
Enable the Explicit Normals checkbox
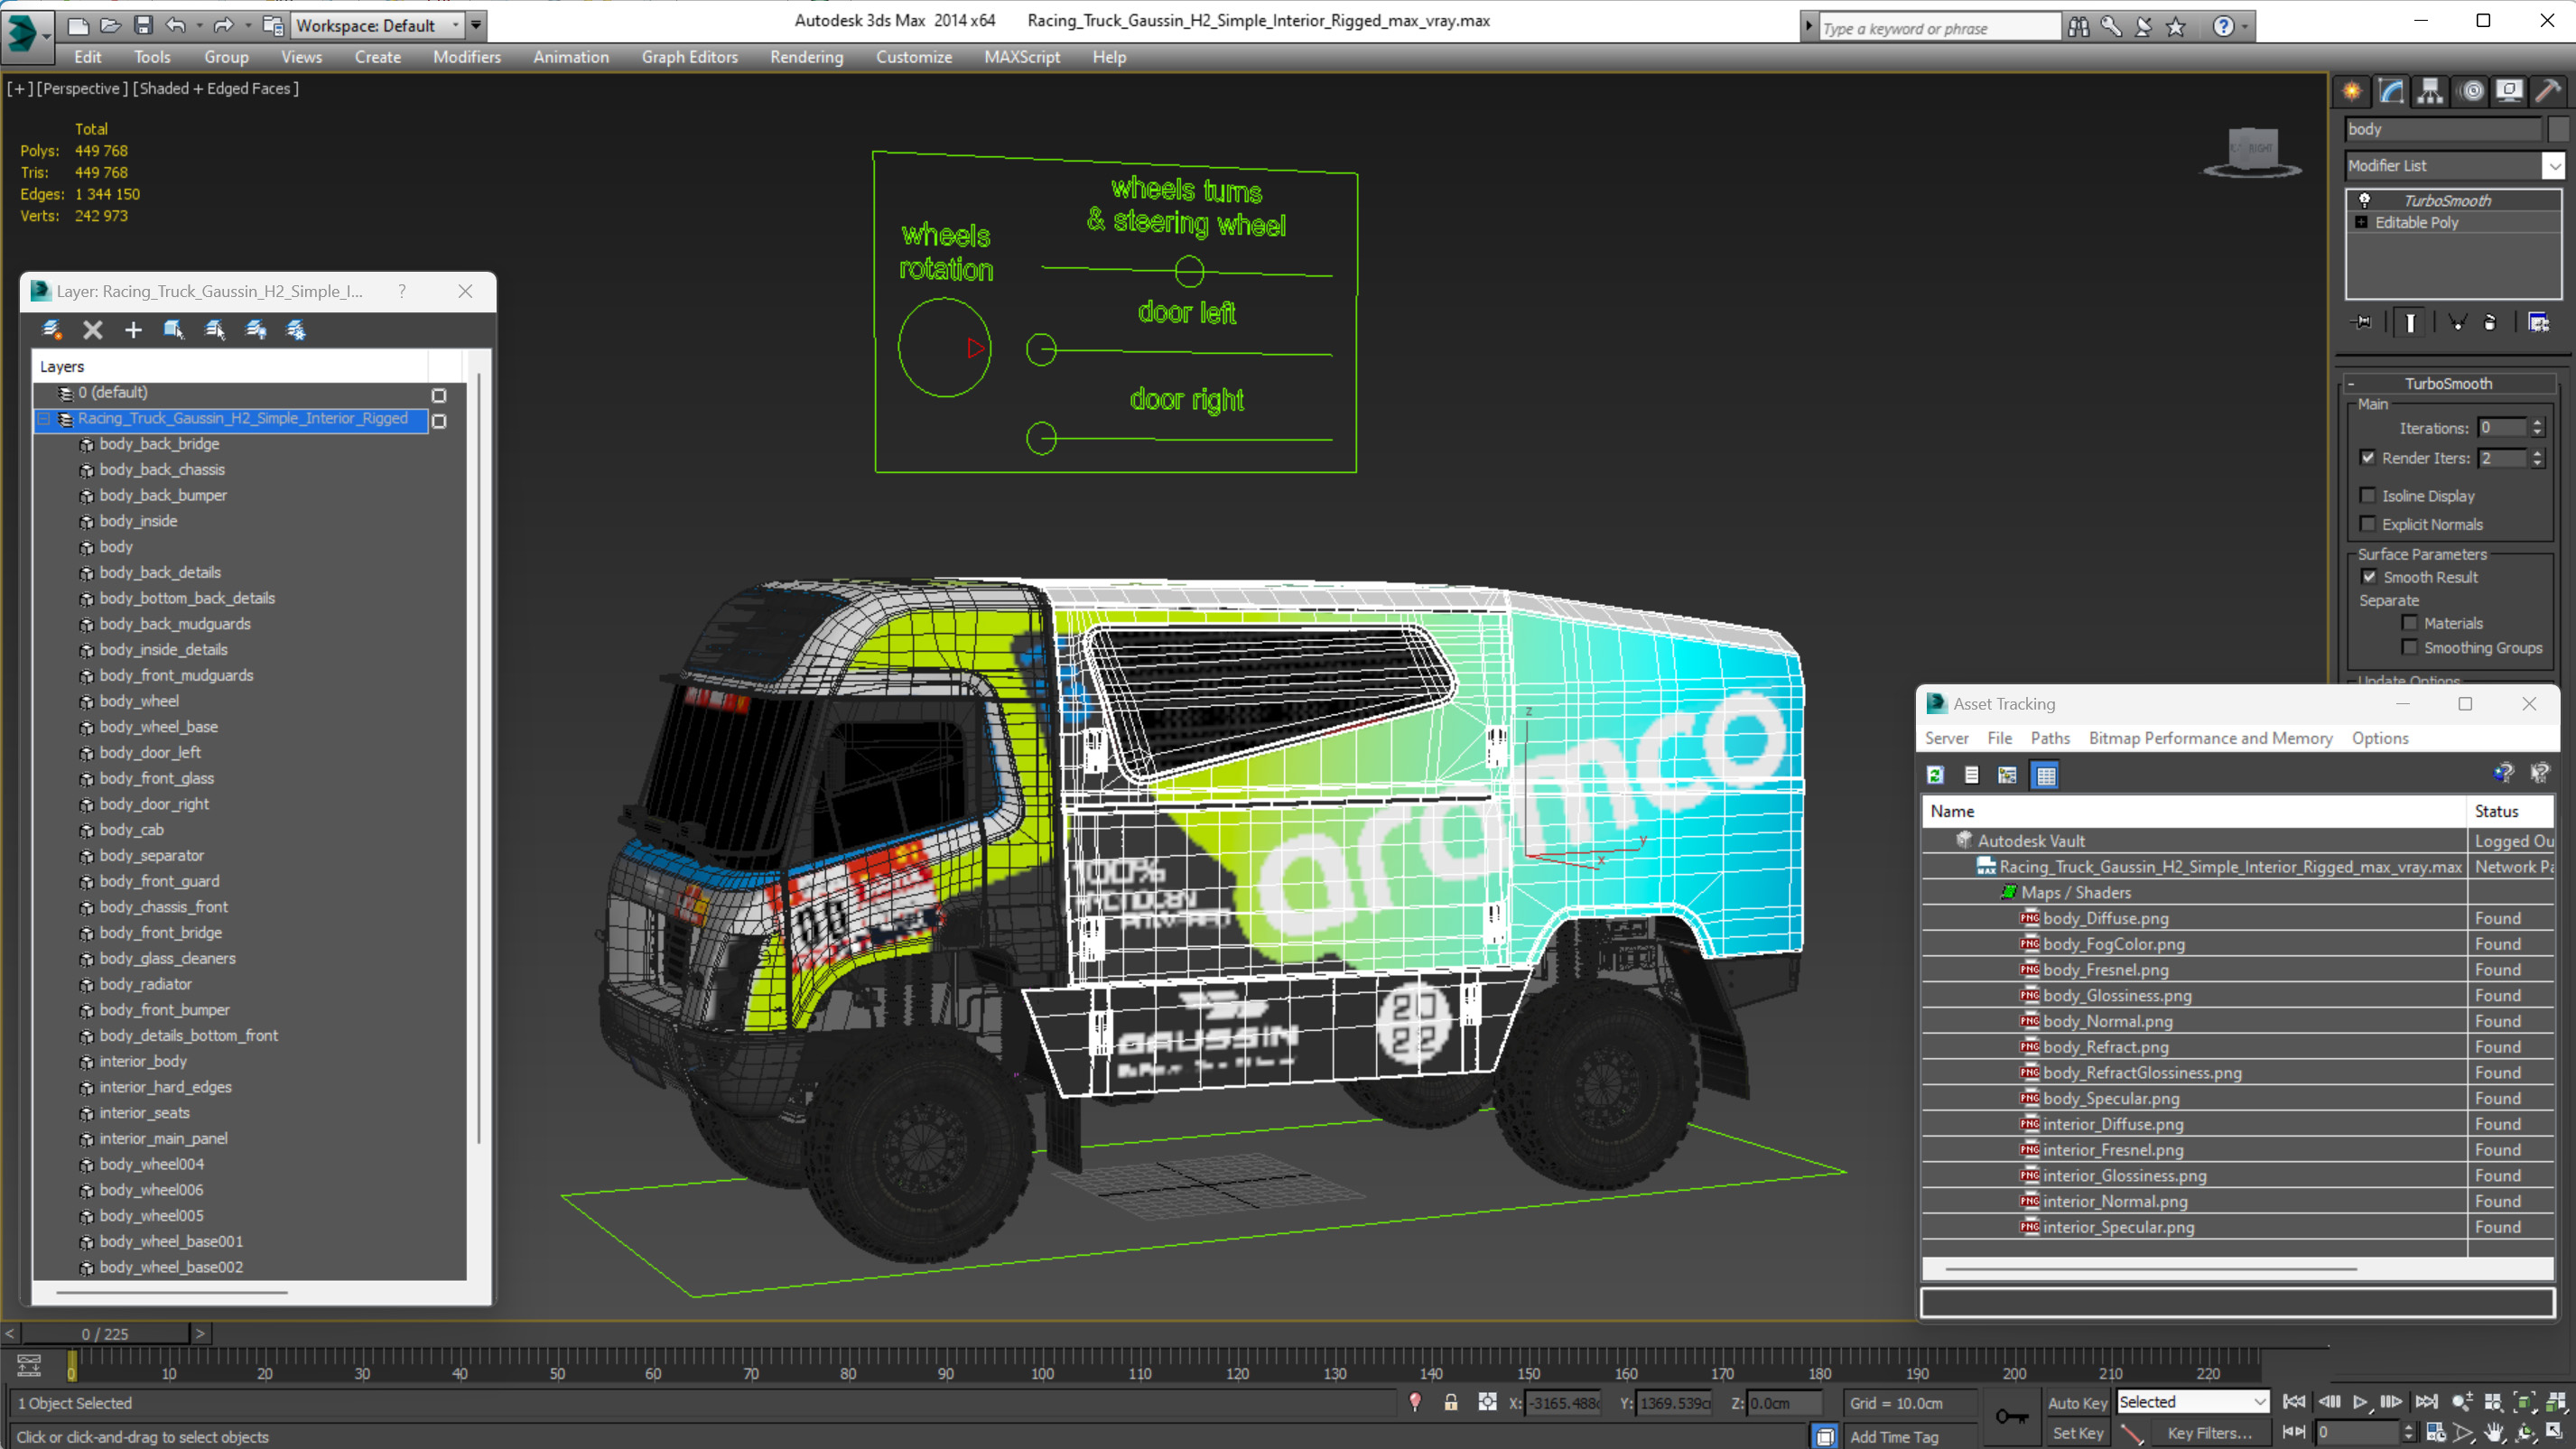click(x=2368, y=524)
